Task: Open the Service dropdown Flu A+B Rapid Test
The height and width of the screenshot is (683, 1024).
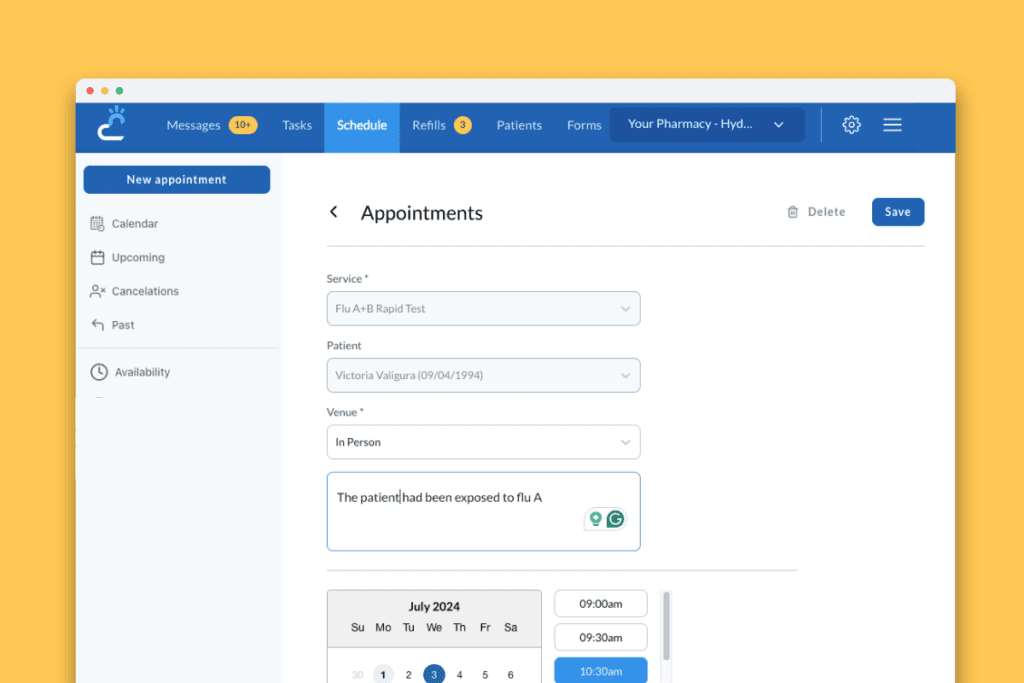Action: pyautogui.click(x=483, y=308)
